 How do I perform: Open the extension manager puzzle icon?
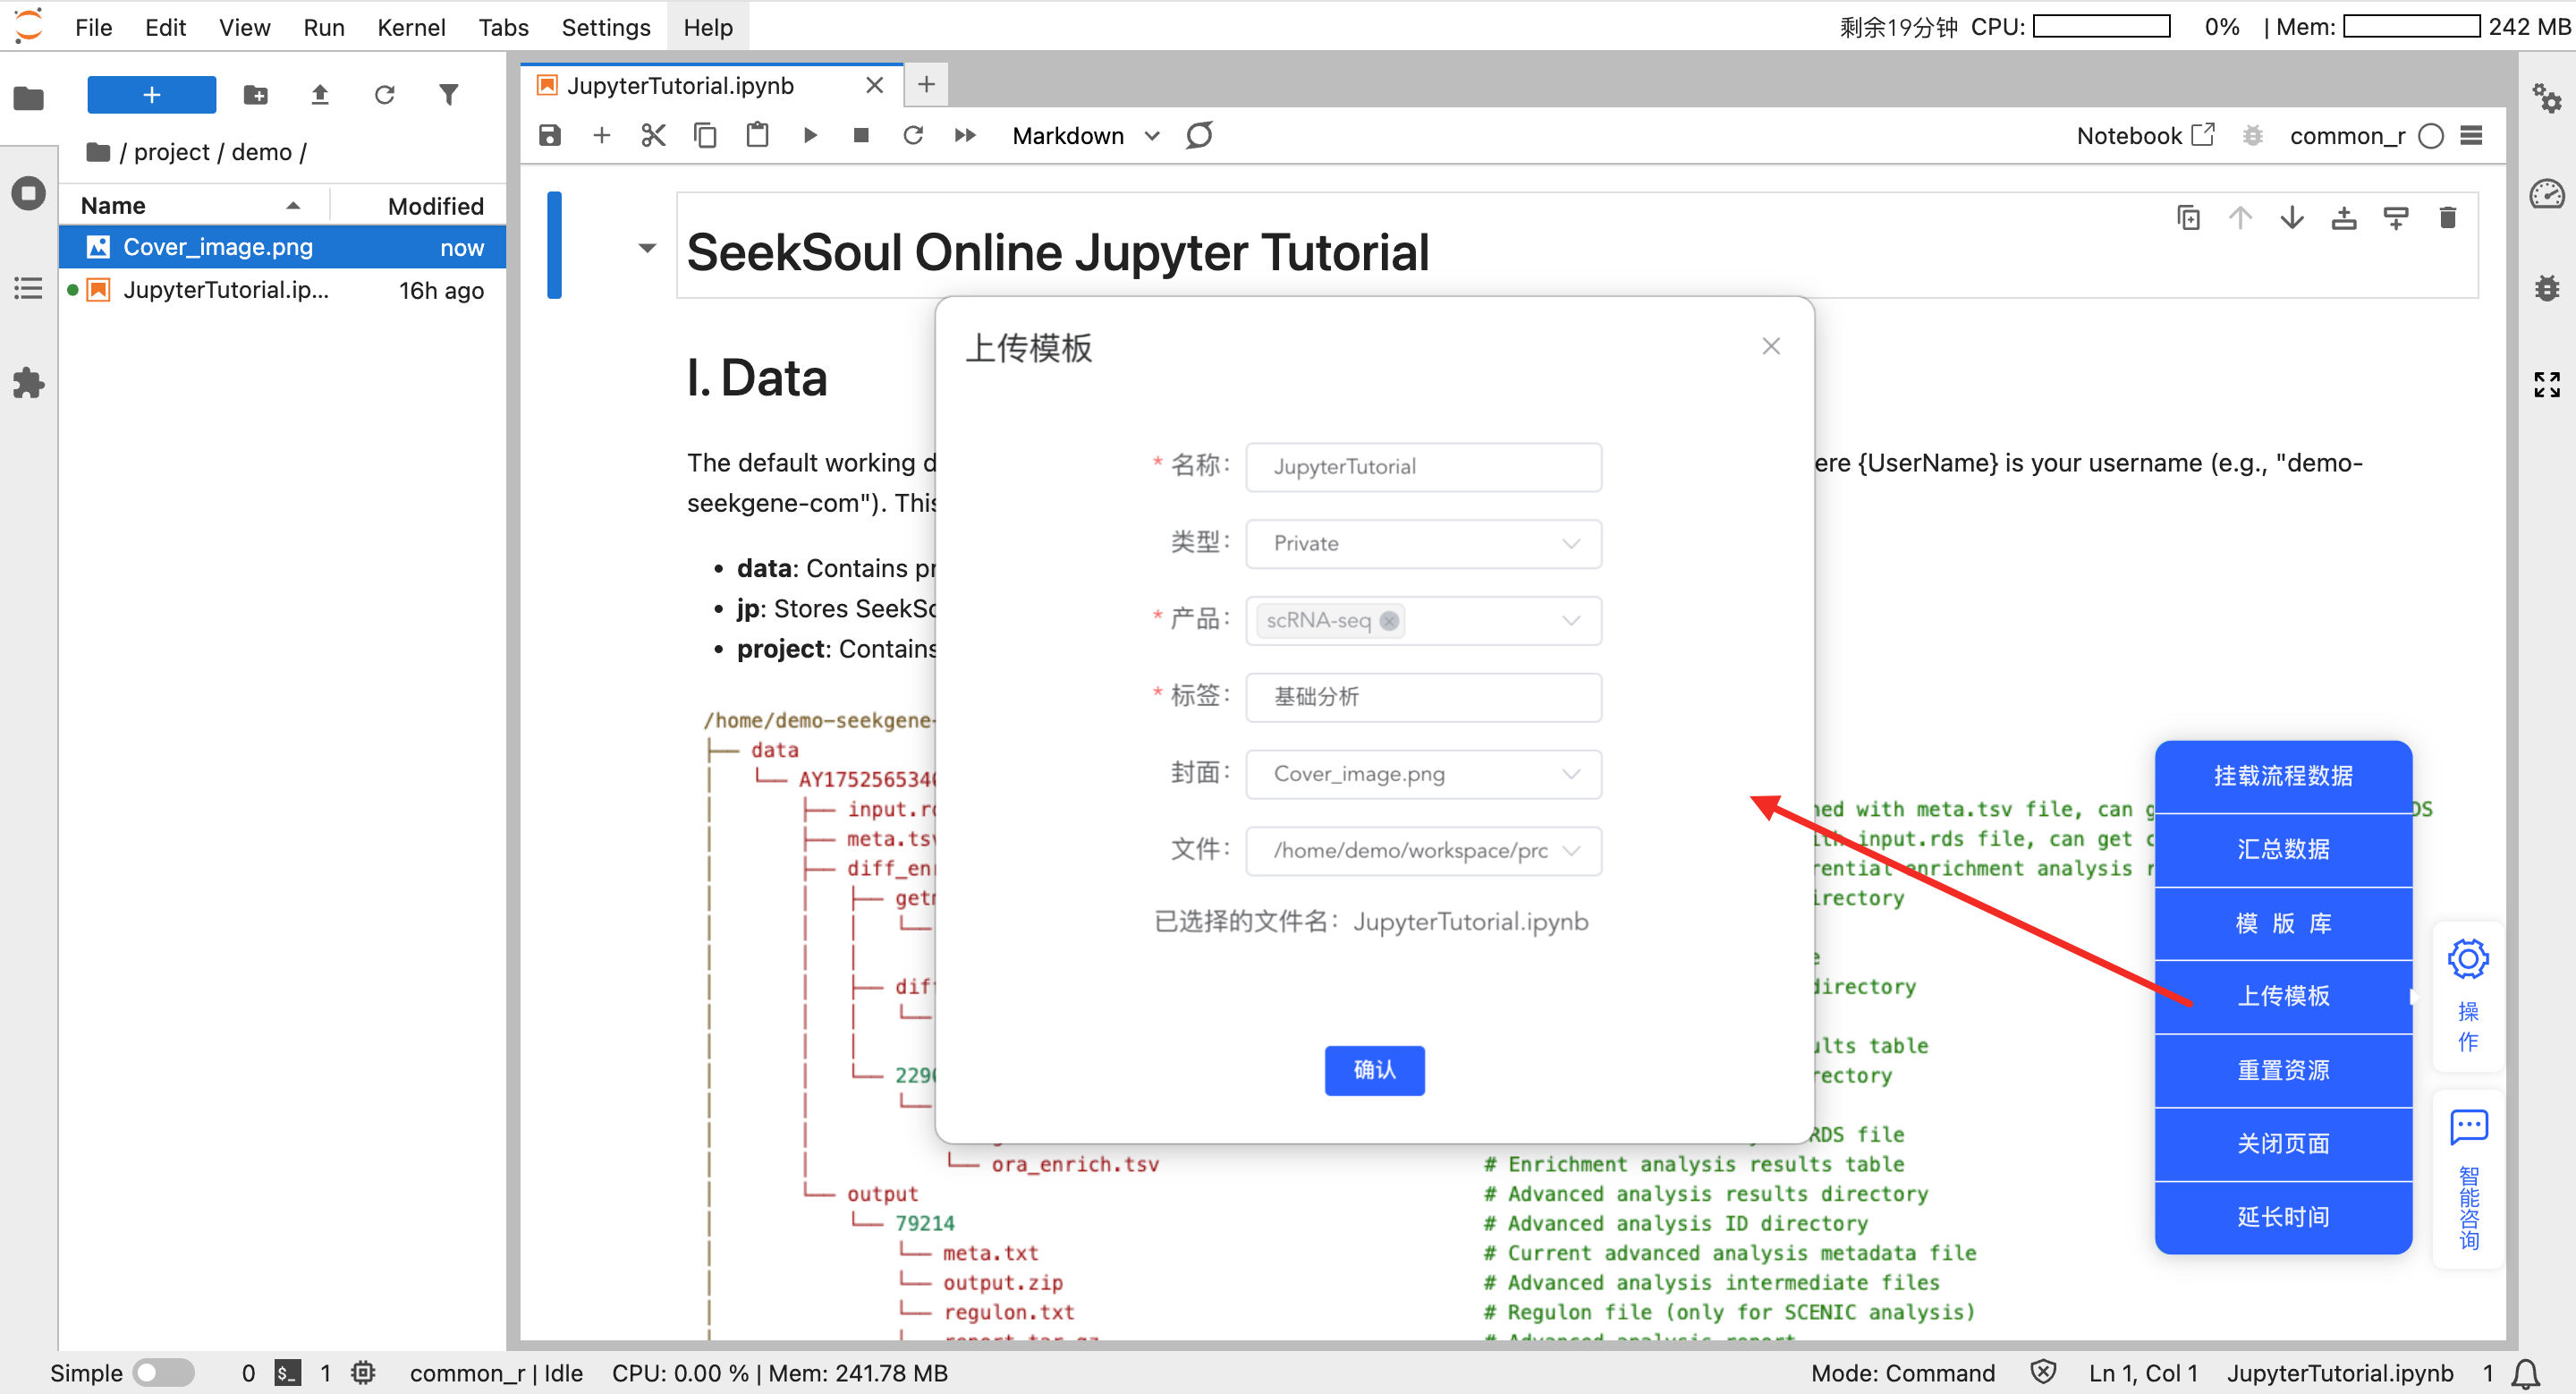coord(28,383)
